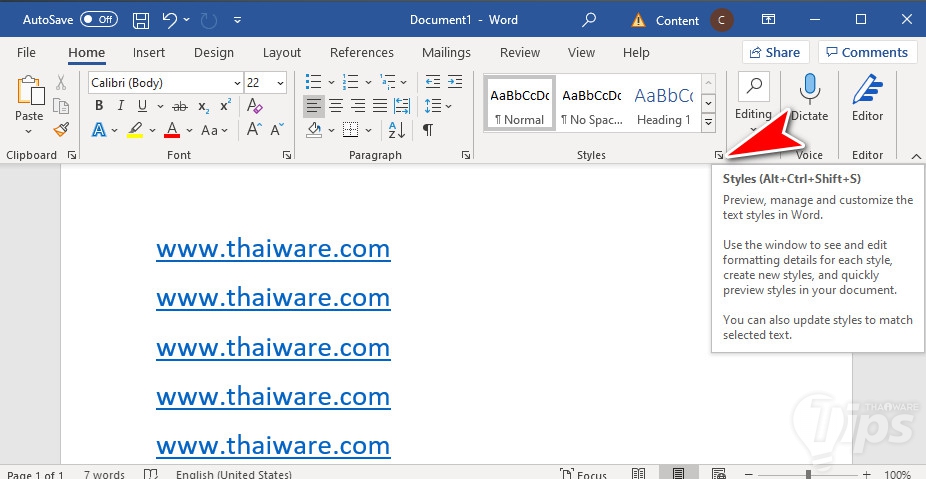This screenshot has width=926, height=479.
Task: Apply superscript formatting
Action: tap(226, 106)
